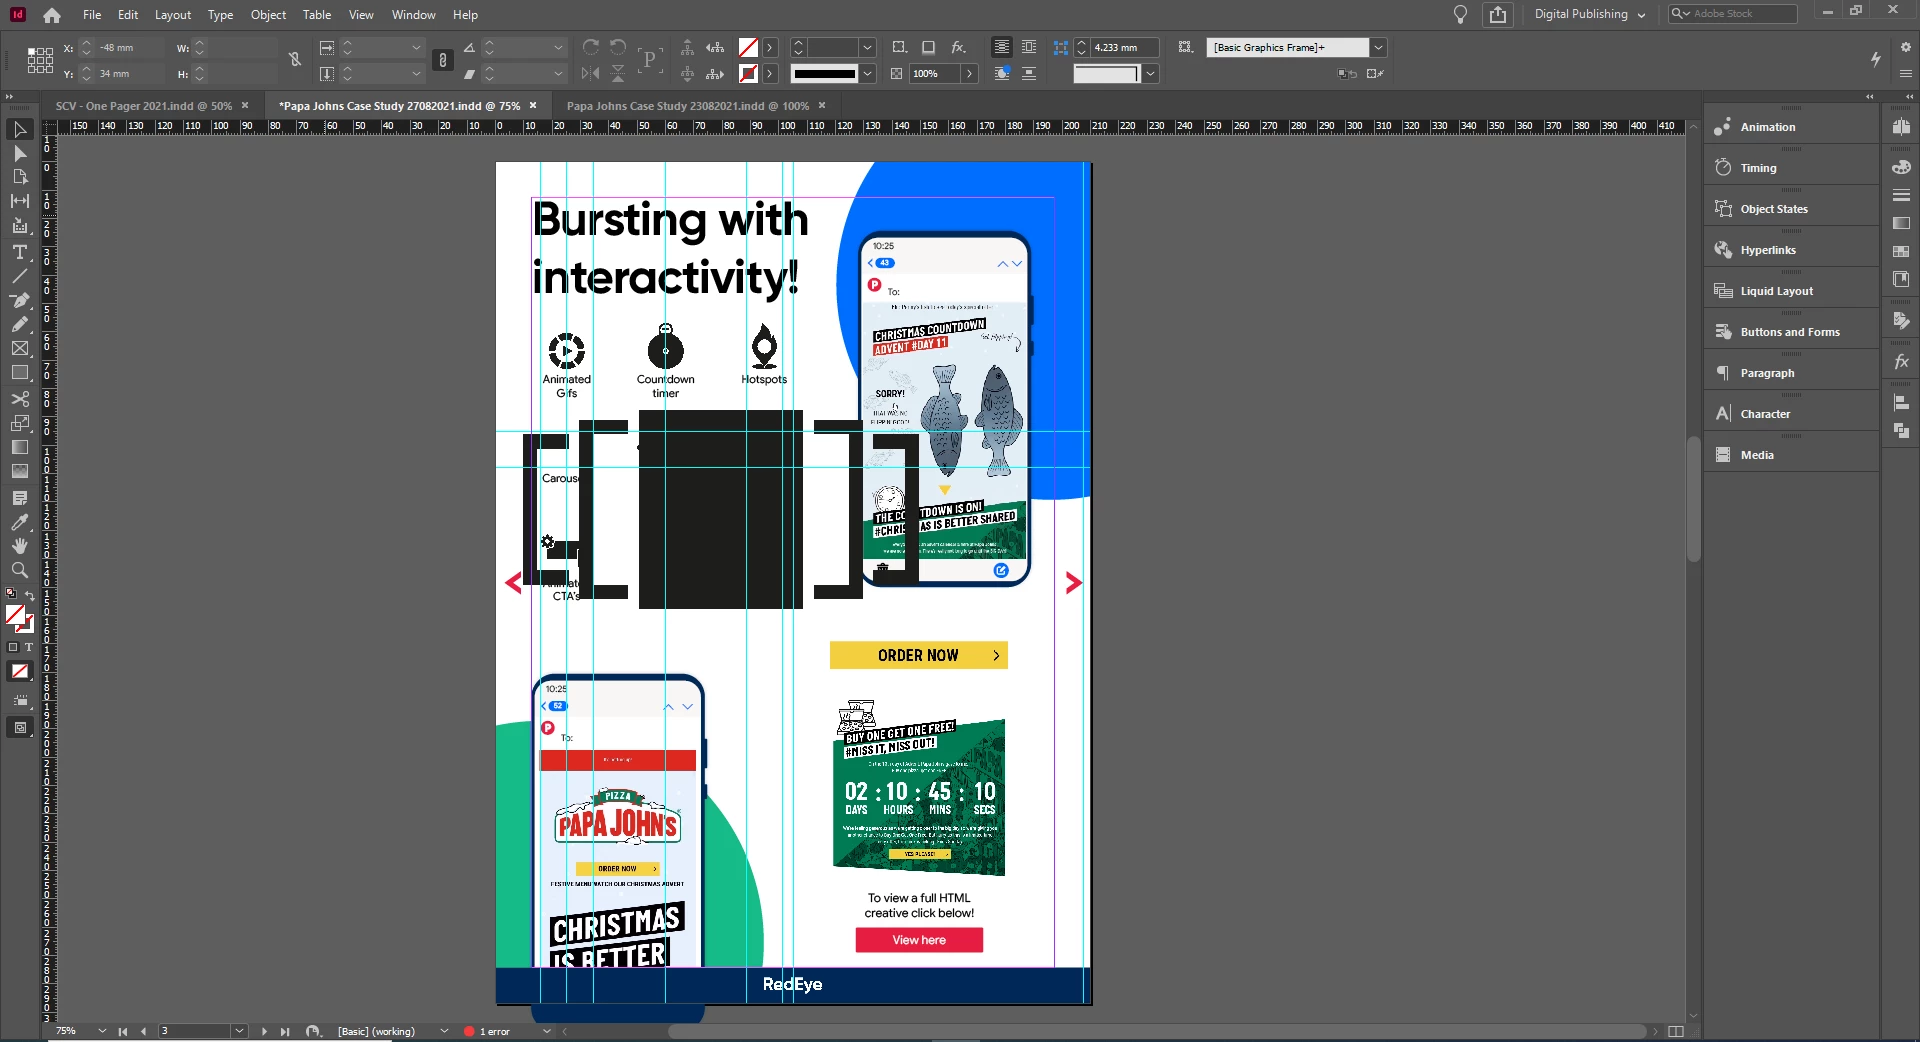The height and width of the screenshot is (1042, 1920).
Task: Flip the selection horizontally
Action: point(591,73)
